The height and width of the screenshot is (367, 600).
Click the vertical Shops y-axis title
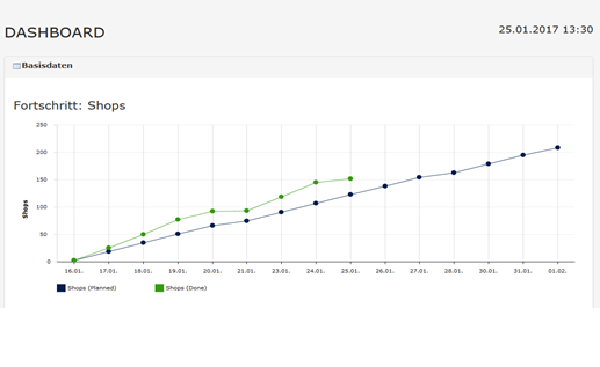coord(25,209)
